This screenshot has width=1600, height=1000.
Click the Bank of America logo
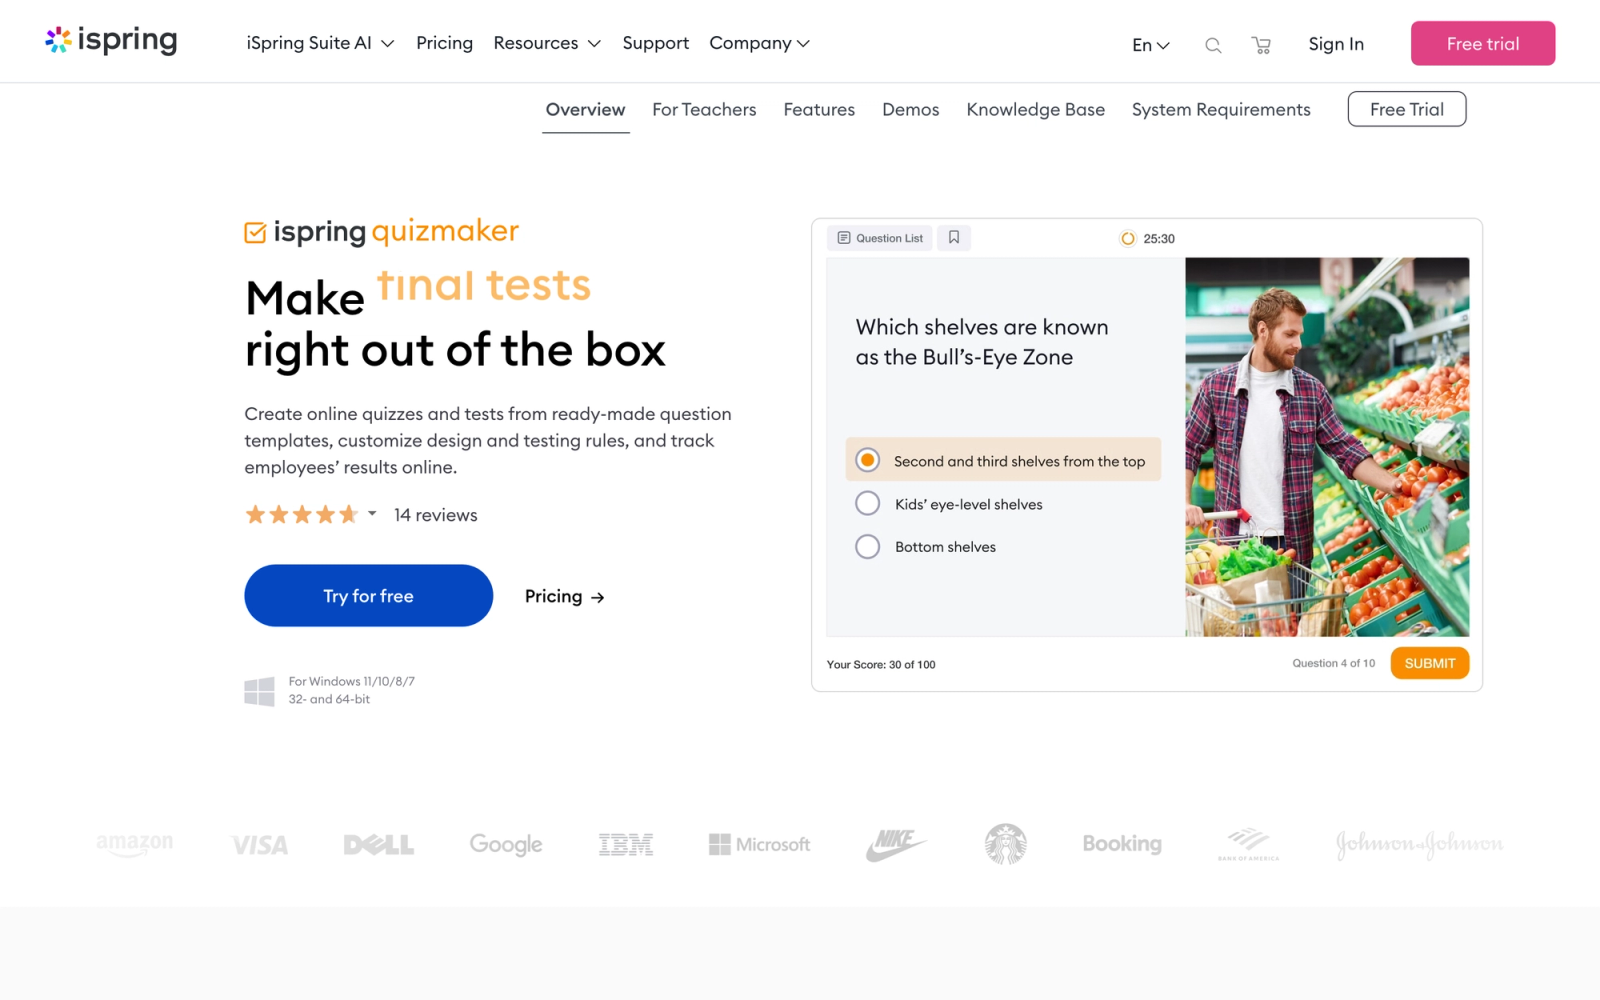click(1248, 845)
